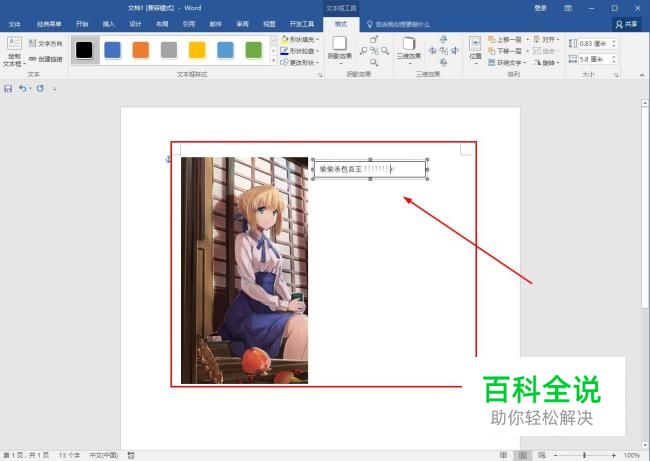
Task: Click the Tell Me search box
Action: [399, 24]
